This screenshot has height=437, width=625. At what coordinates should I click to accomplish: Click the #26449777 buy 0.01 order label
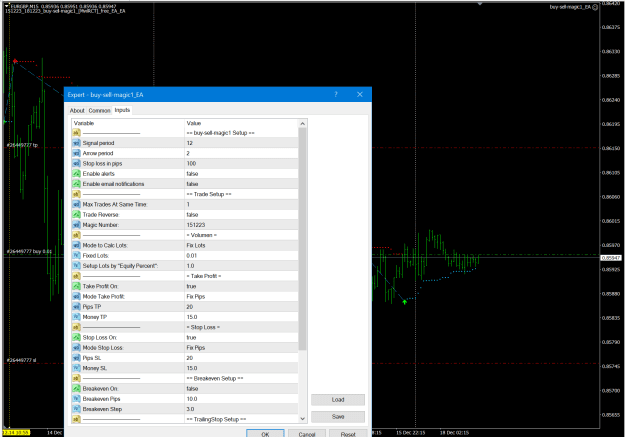[x=29, y=251]
